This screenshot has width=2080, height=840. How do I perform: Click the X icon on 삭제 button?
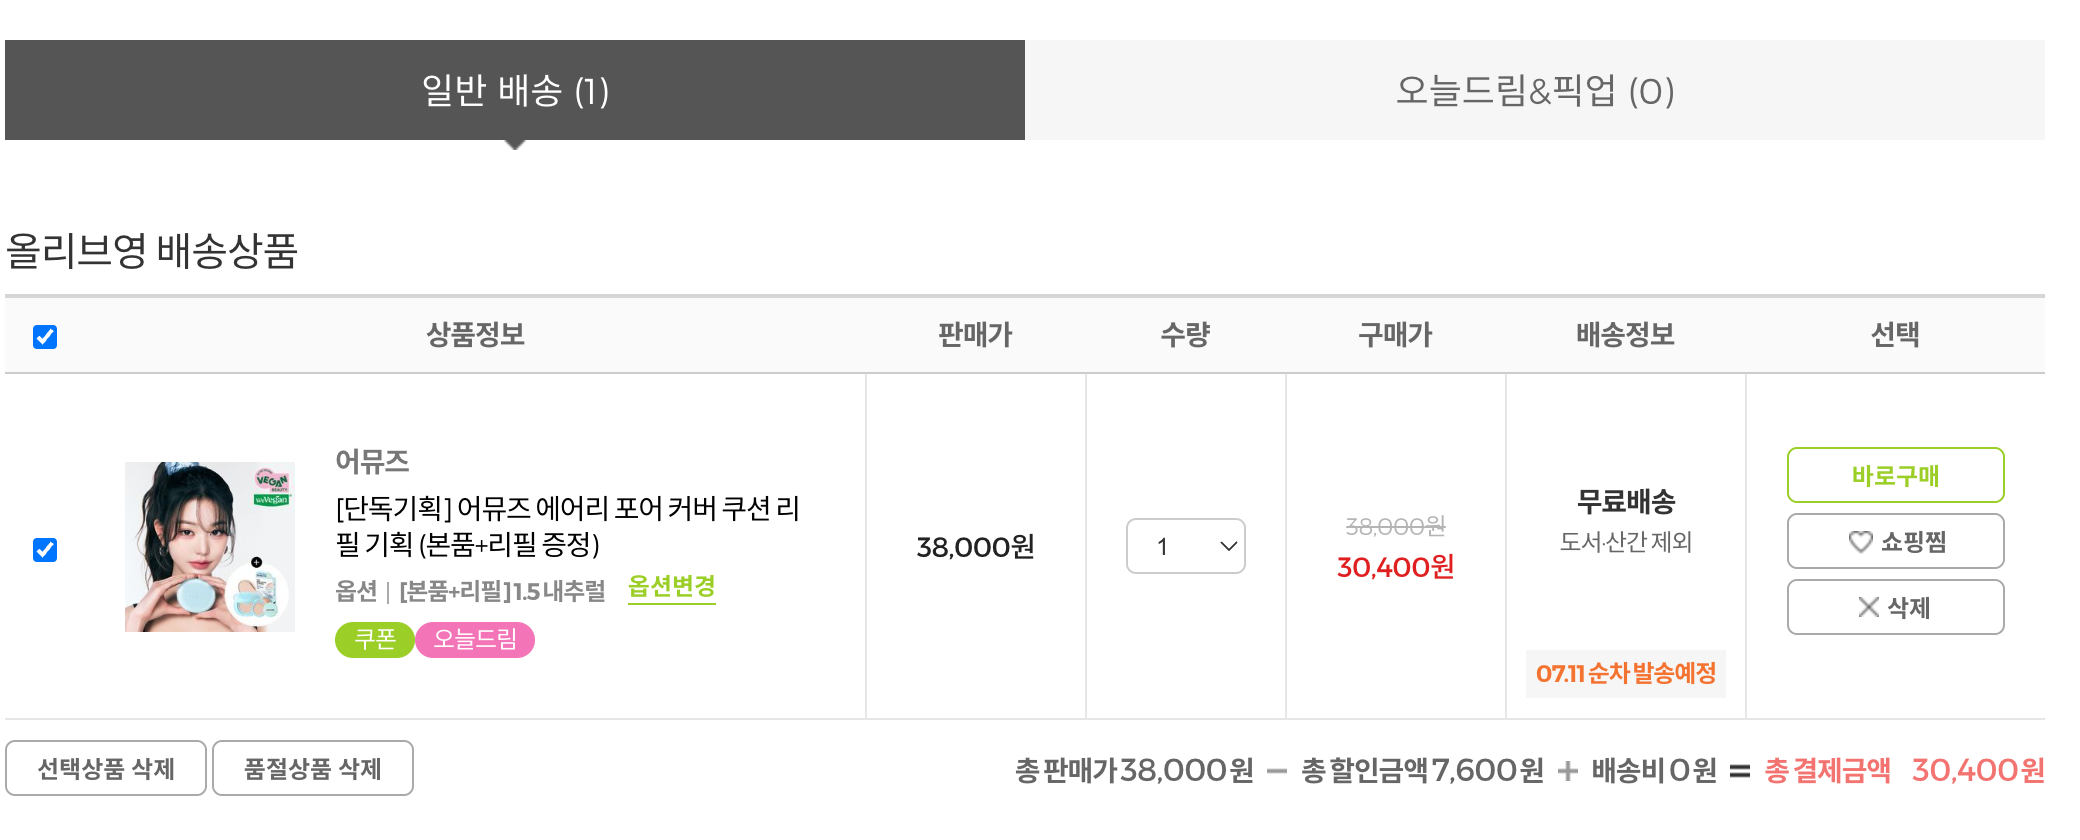(x=1868, y=607)
